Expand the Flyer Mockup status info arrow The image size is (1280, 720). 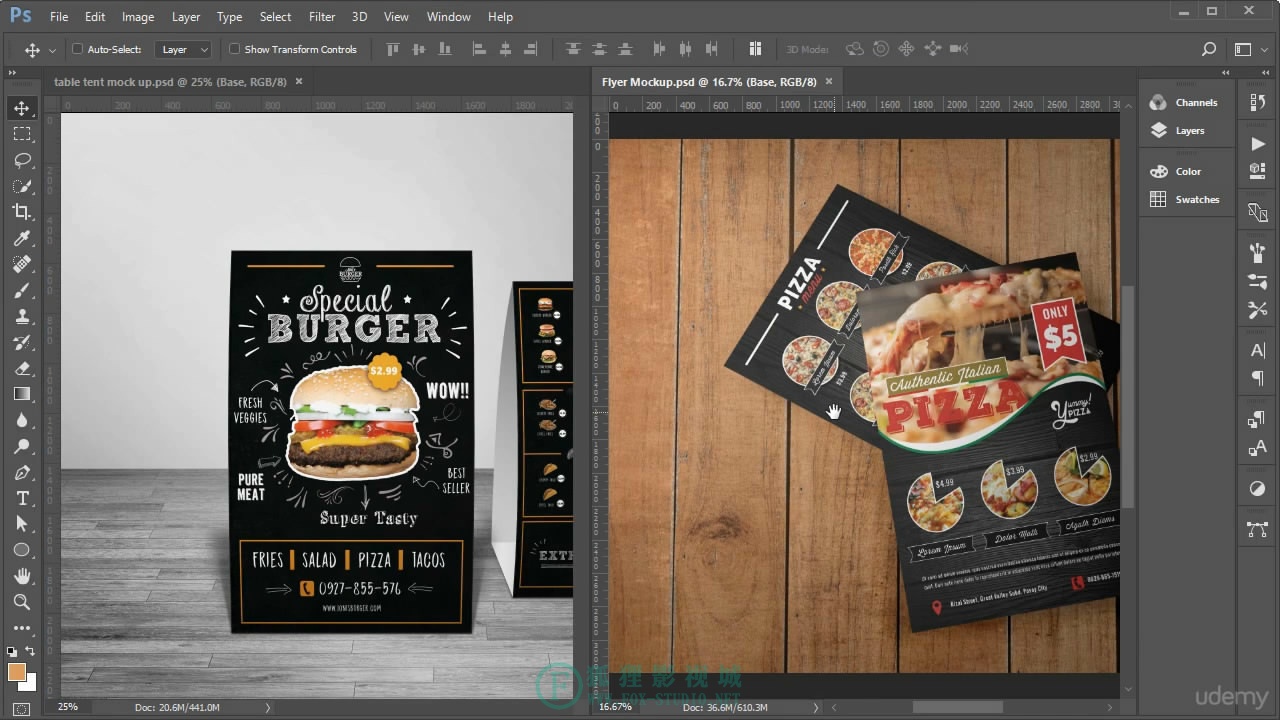point(816,707)
